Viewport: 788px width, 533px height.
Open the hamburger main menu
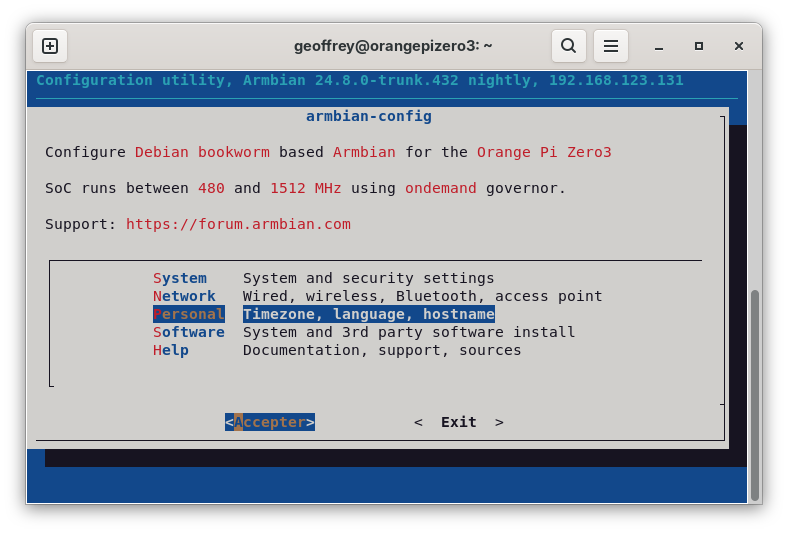(x=611, y=46)
